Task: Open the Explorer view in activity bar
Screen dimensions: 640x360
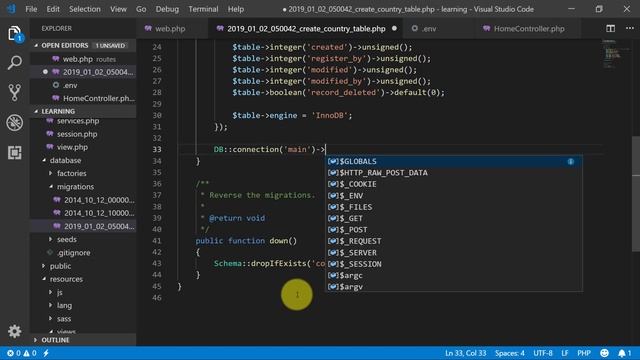Action: [15, 33]
